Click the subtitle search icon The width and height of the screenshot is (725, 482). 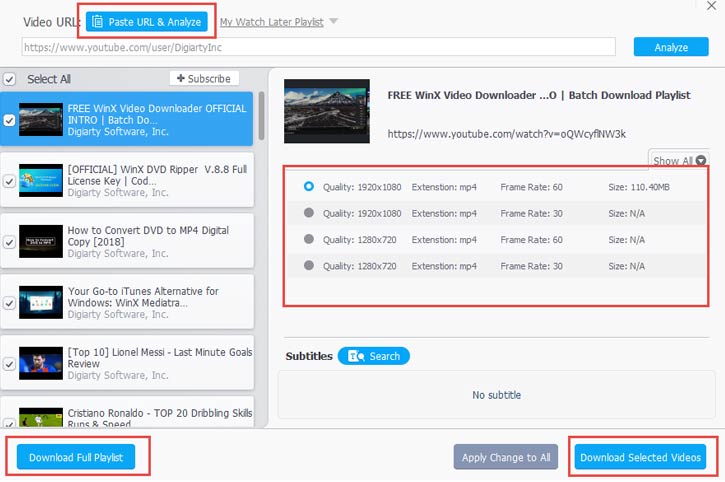coord(356,356)
